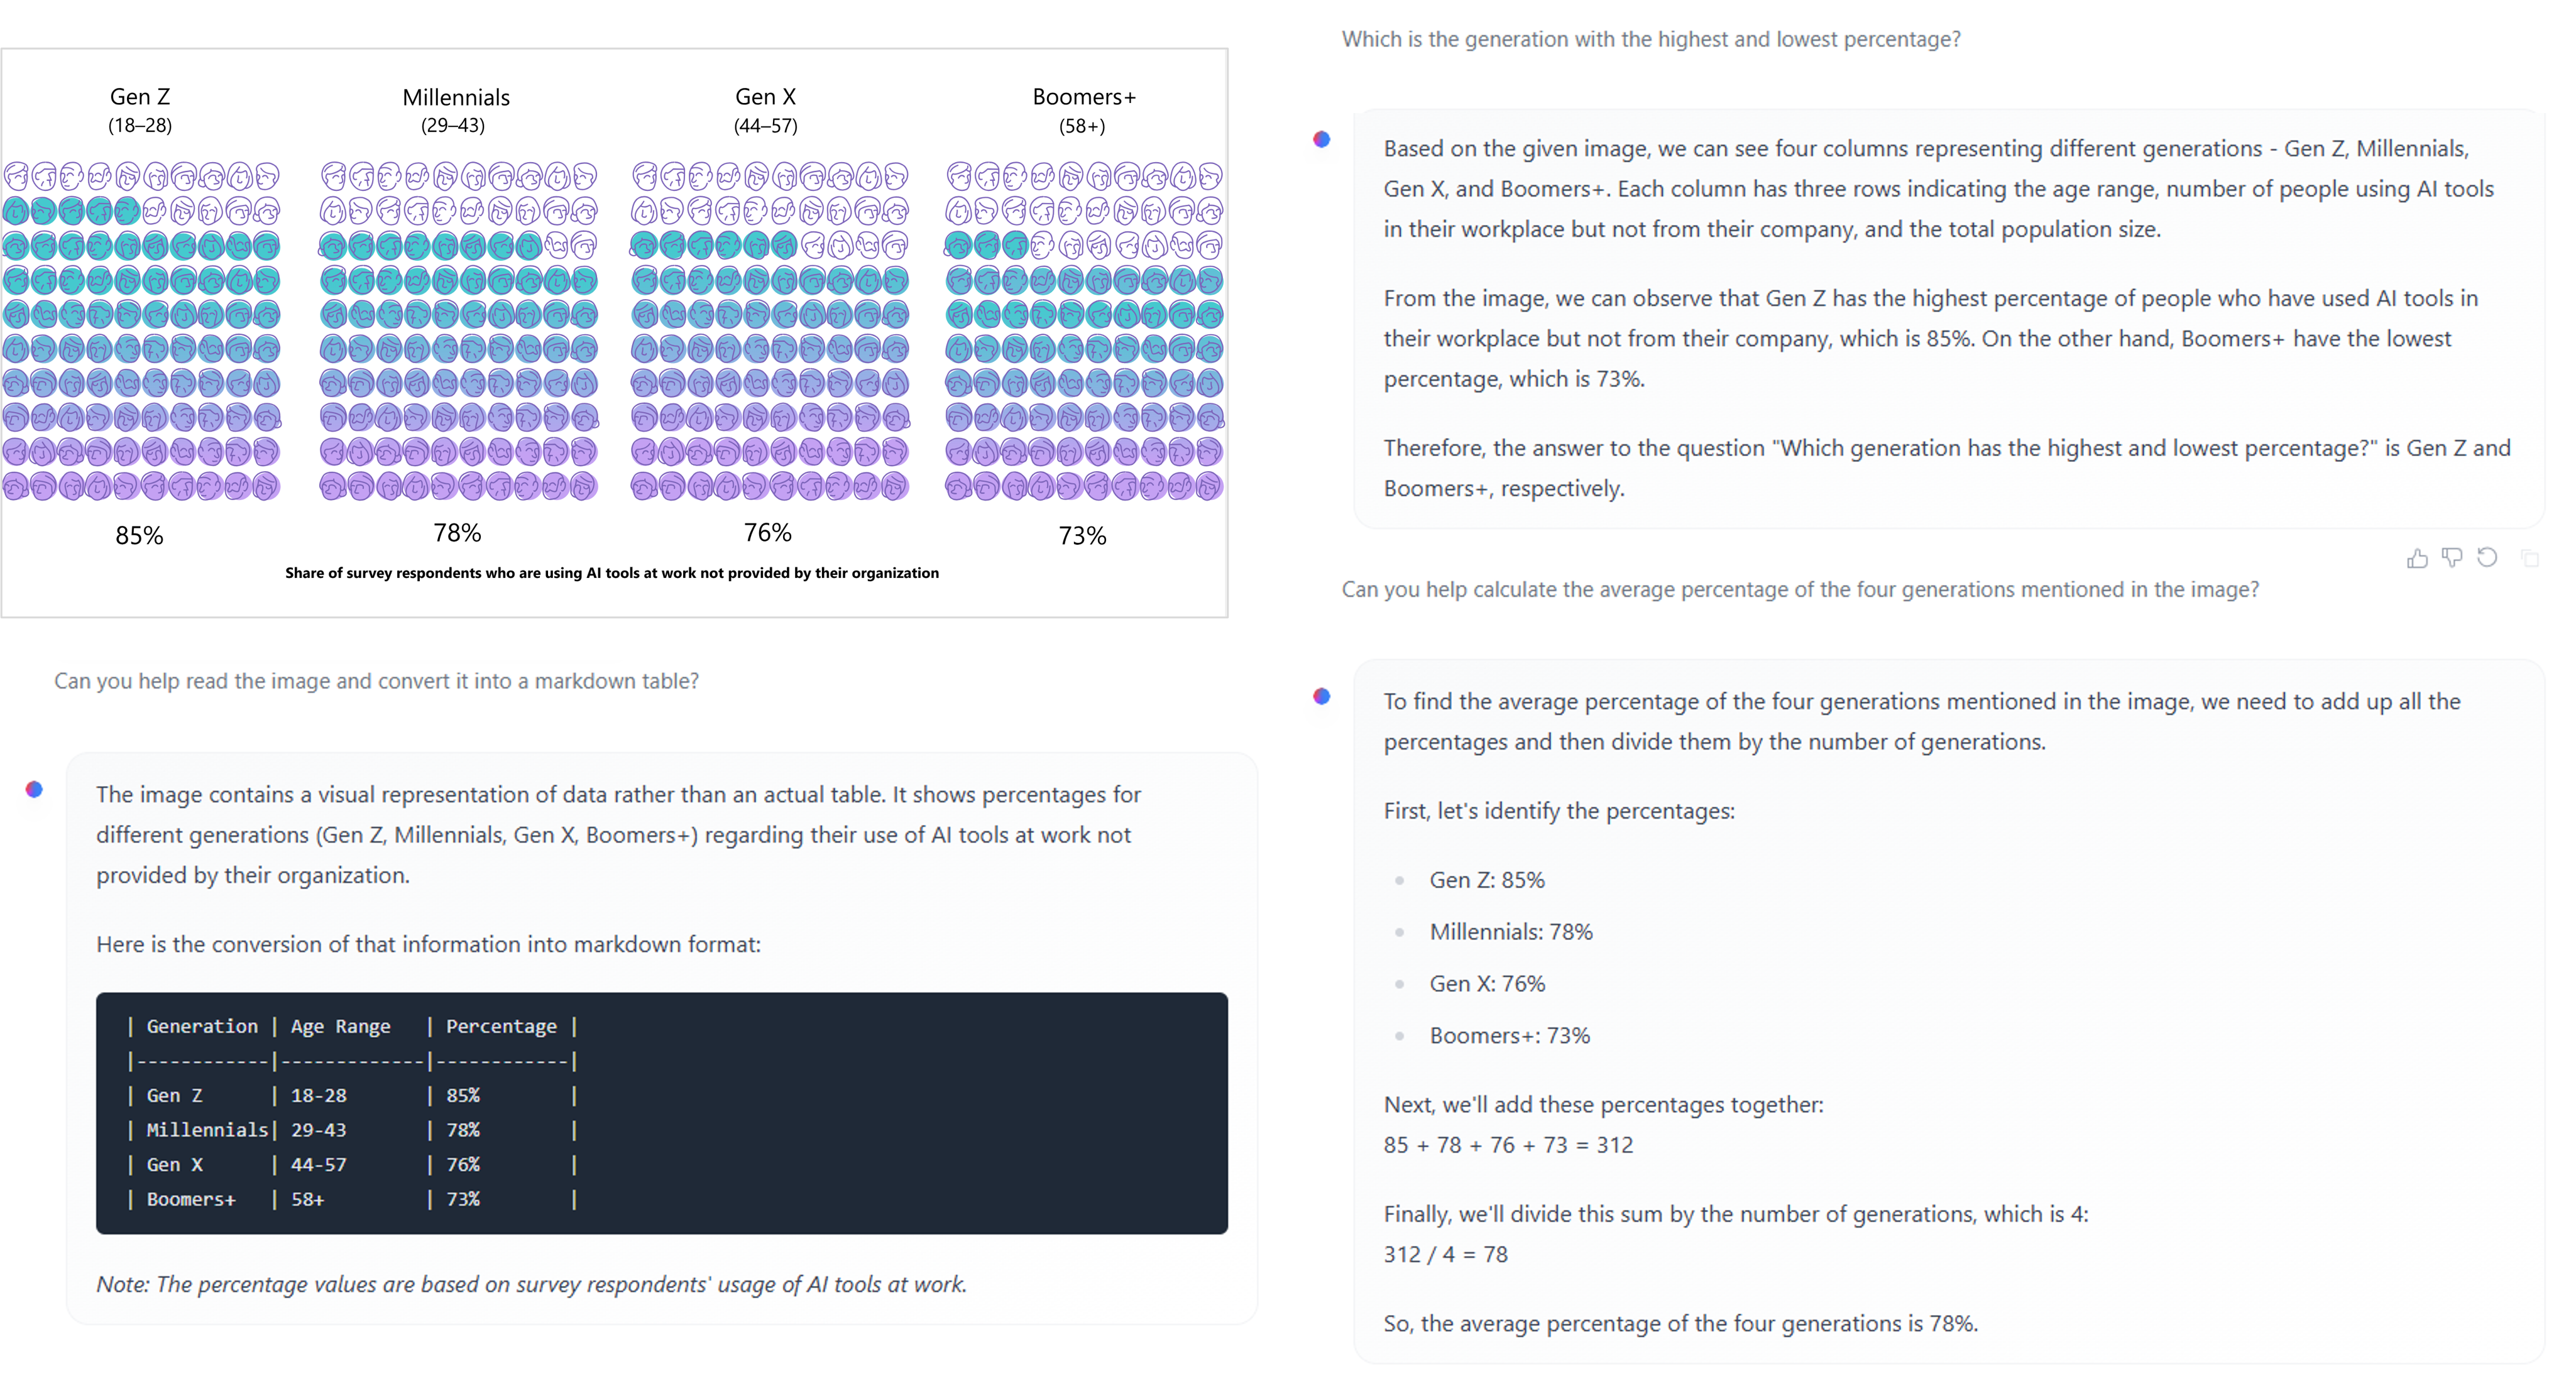Click the '312 / 4 = 78' line

point(1445,1254)
